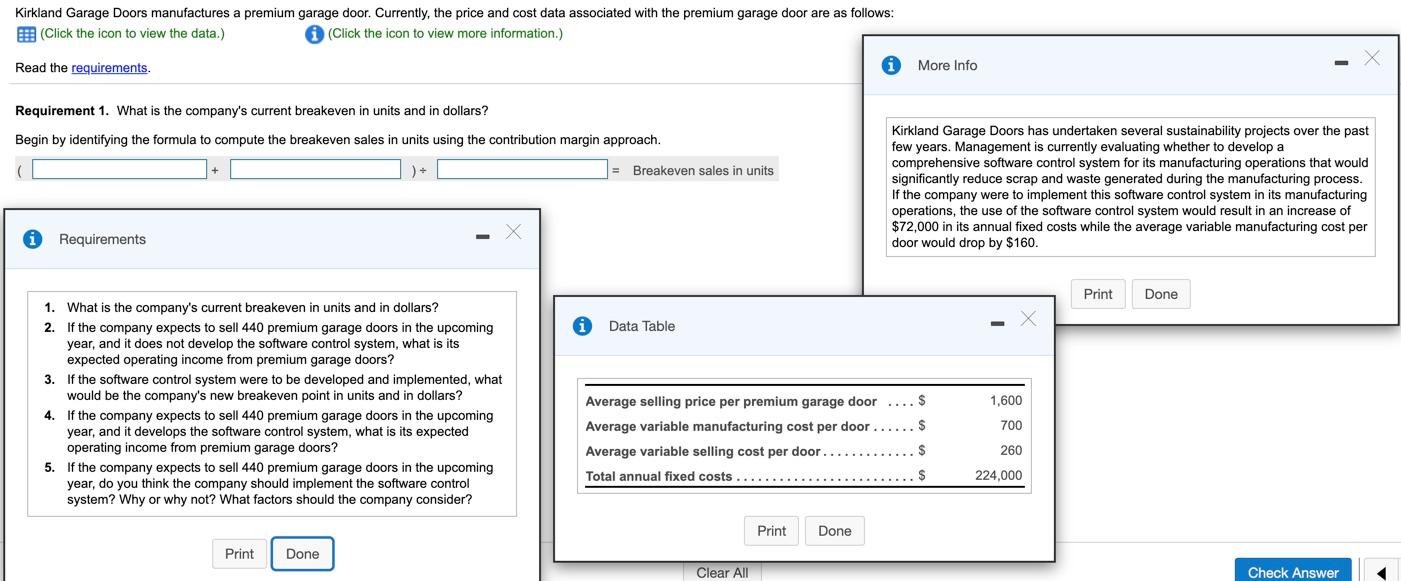Image resolution: width=1401 pixels, height=581 pixels.
Task: Click 'Total annual fixed costs' label
Action: [659, 477]
